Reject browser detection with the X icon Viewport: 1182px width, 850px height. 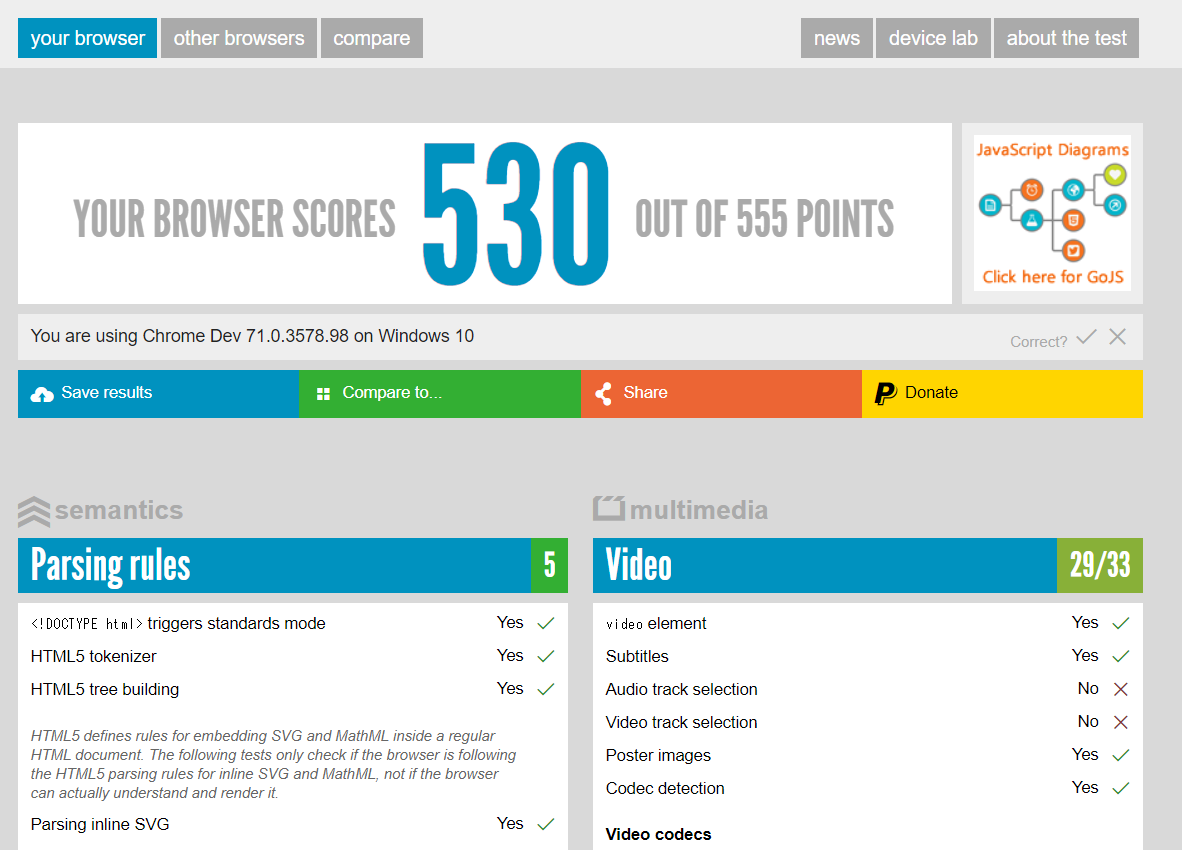1117,337
